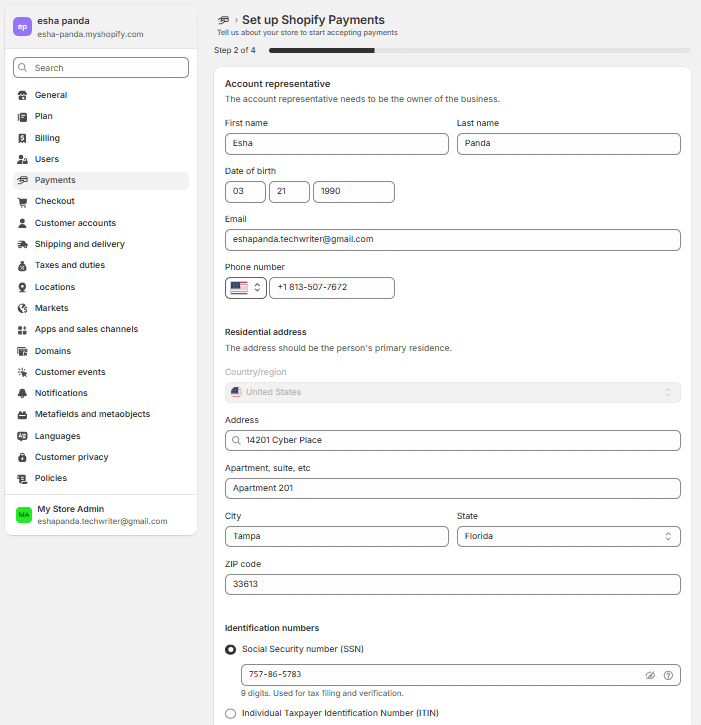The height and width of the screenshot is (725, 701).
Task: Go to Taxes and duties
Action: pyautogui.click(x=101, y=265)
